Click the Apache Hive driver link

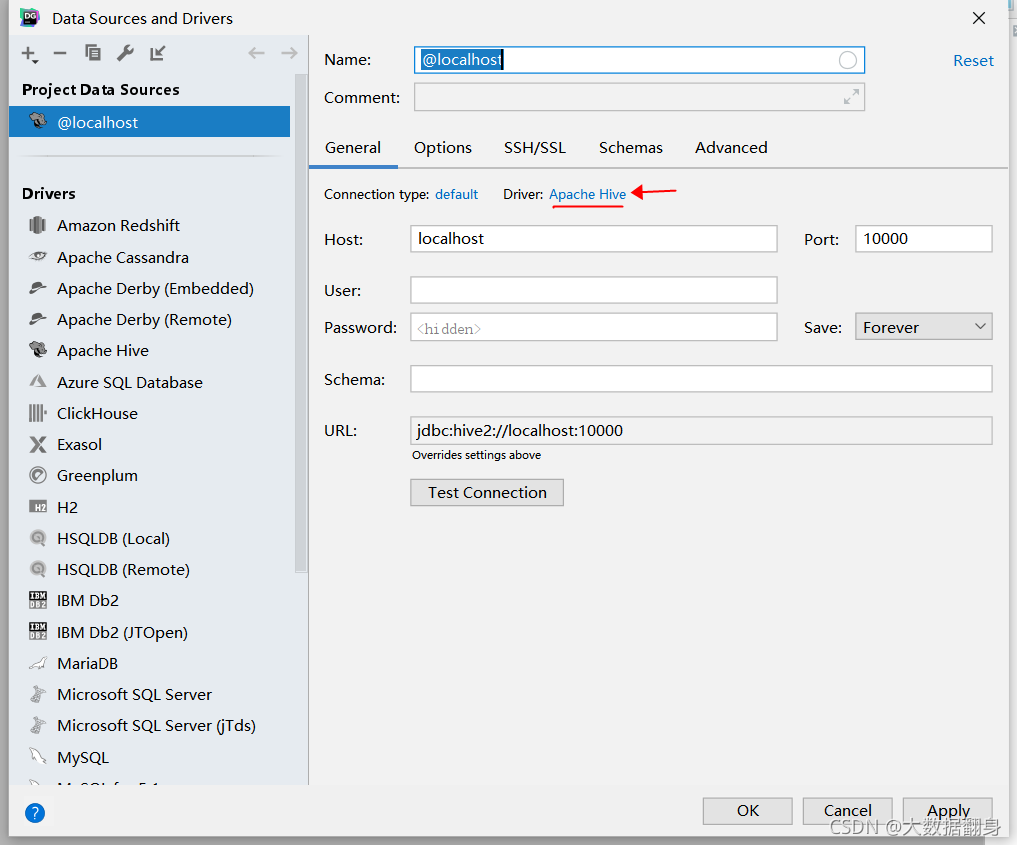[x=588, y=194]
